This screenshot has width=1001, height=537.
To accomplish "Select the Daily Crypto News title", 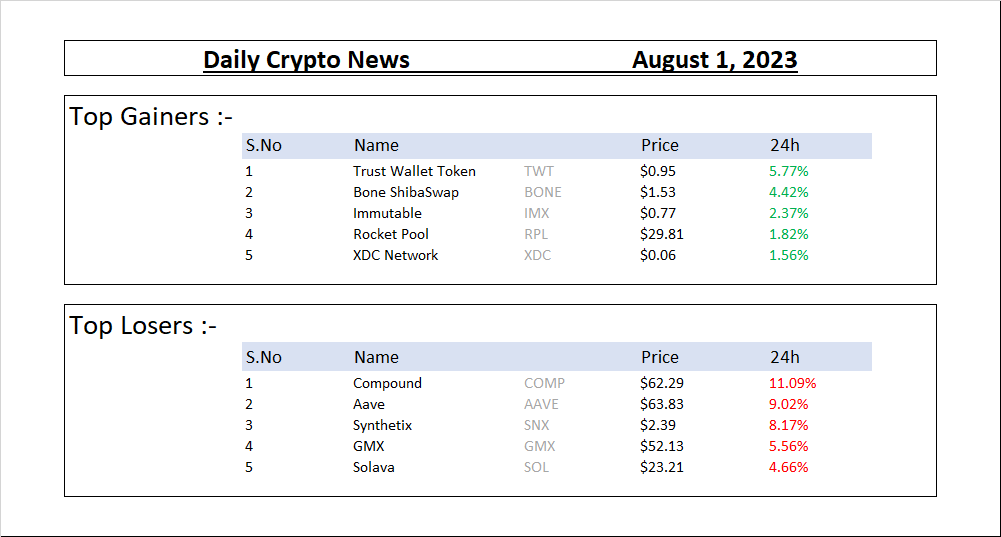I will 306,60.
